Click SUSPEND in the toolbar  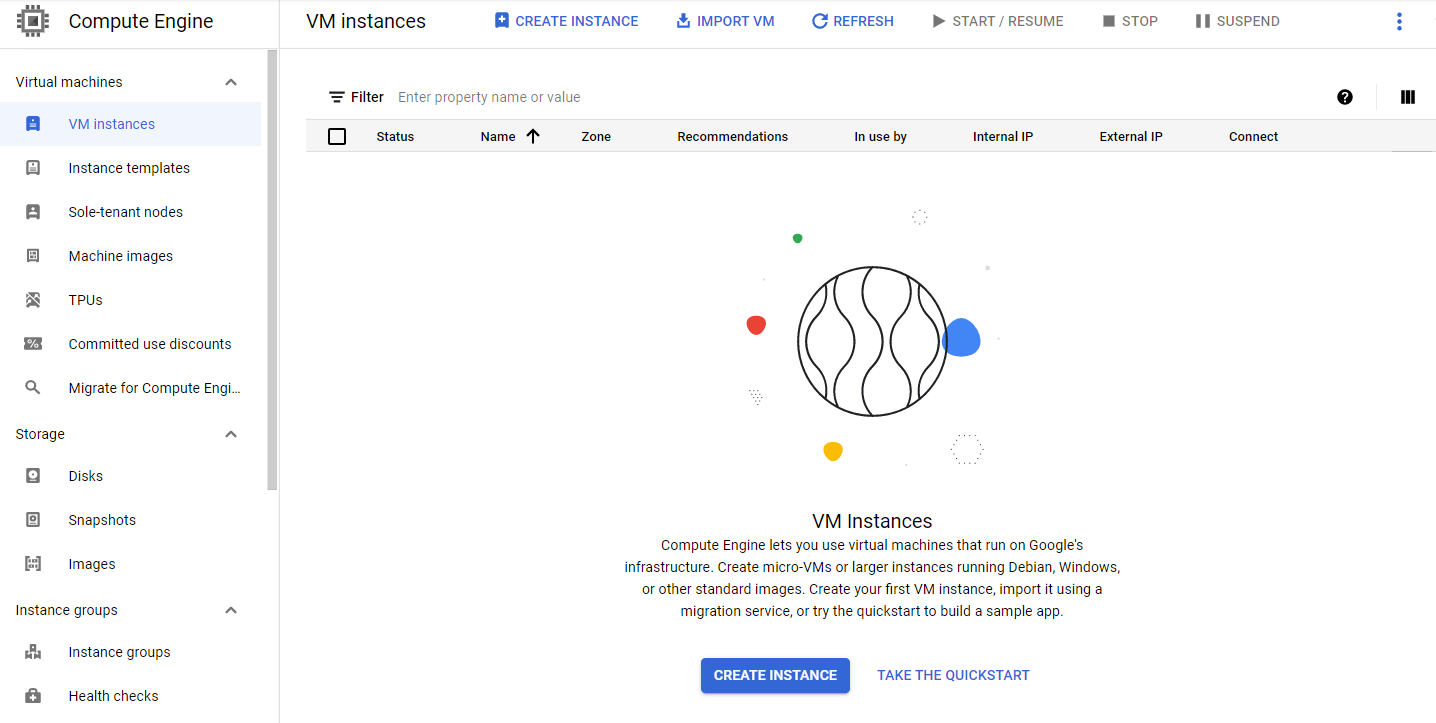click(x=1237, y=21)
